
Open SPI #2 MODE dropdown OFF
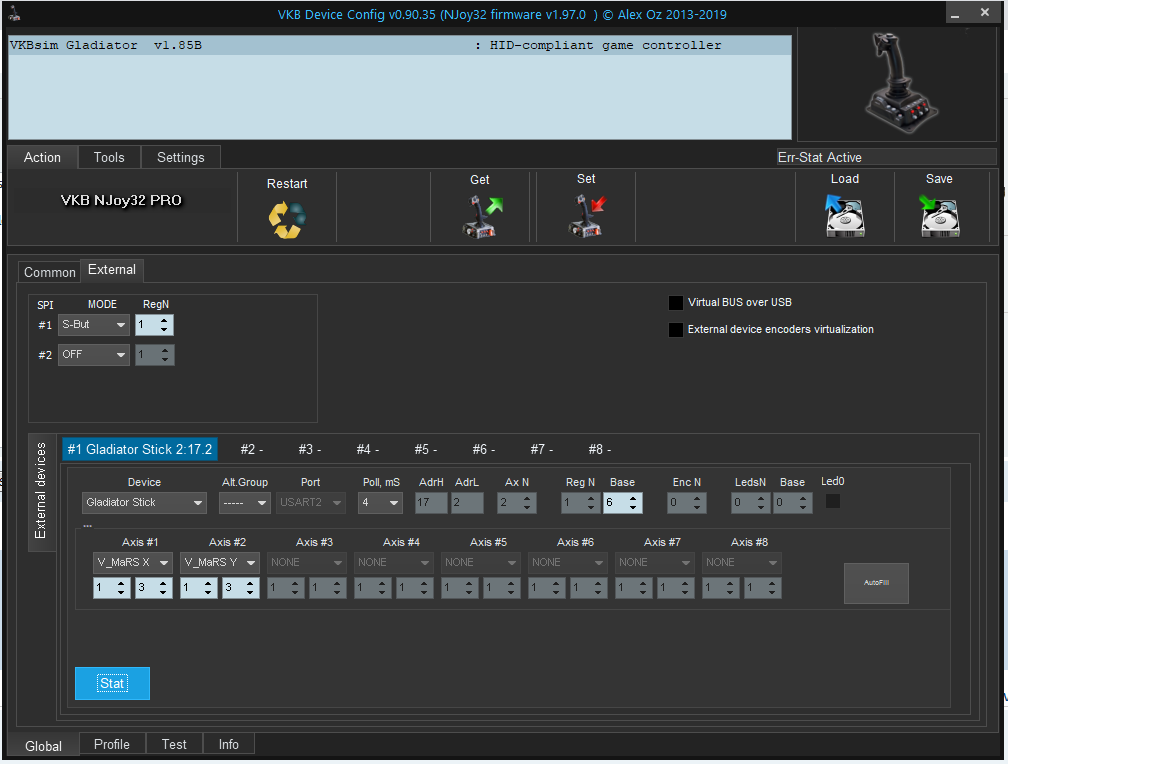click(94, 355)
